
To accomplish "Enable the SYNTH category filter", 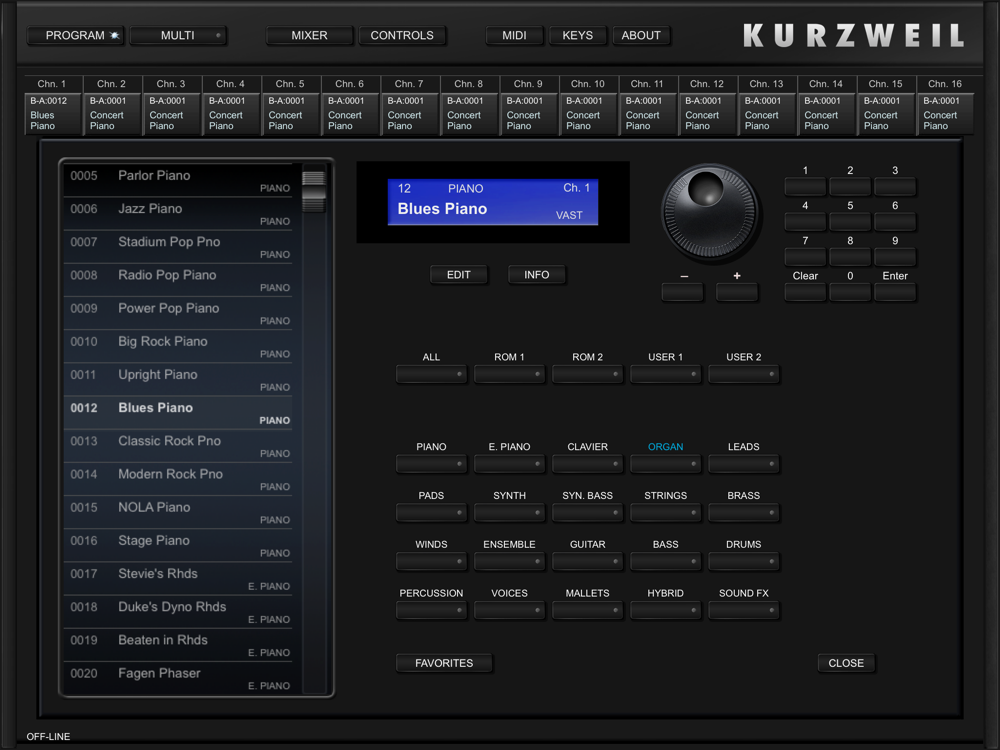I will click(x=509, y=513).
